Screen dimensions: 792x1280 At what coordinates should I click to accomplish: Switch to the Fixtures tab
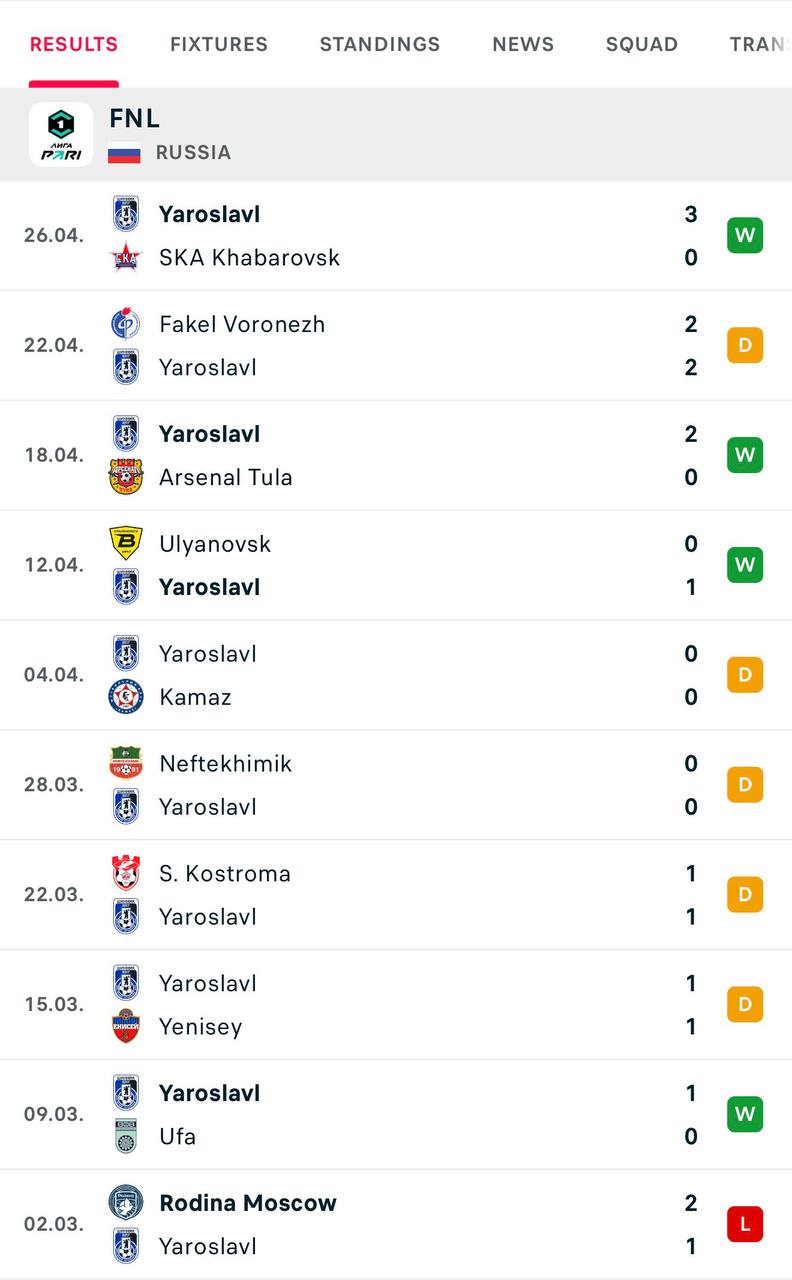tap(219, 44)
